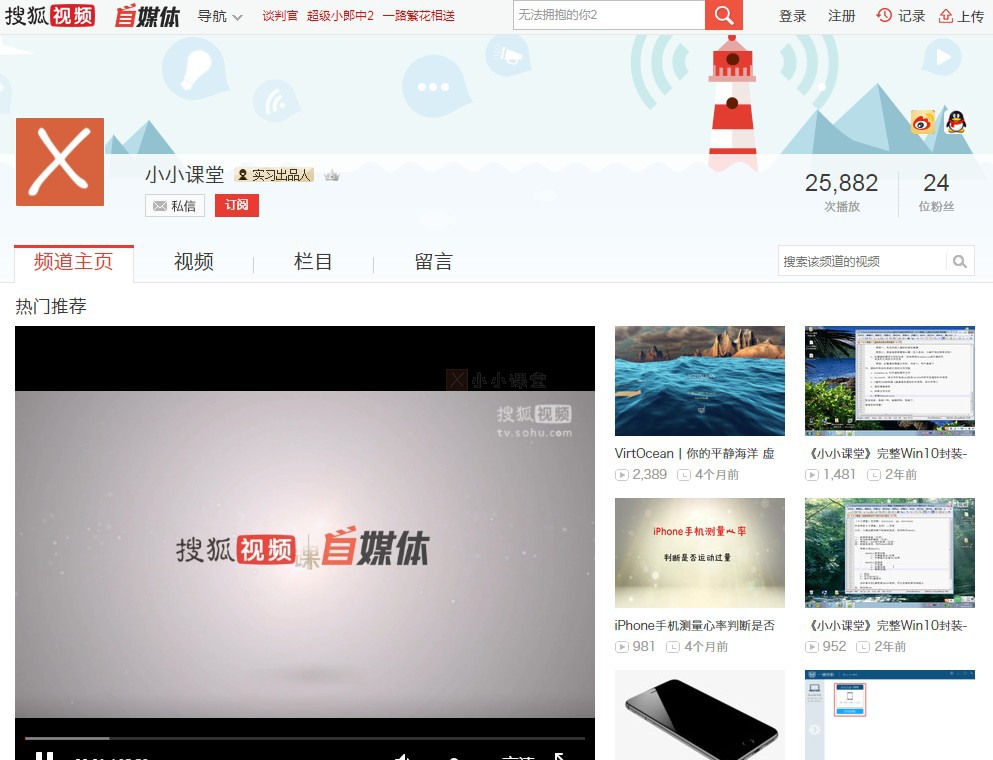Open the iPhone手机测量心率 thumbnail
This screenshot has height=760, width=993.
700,553
